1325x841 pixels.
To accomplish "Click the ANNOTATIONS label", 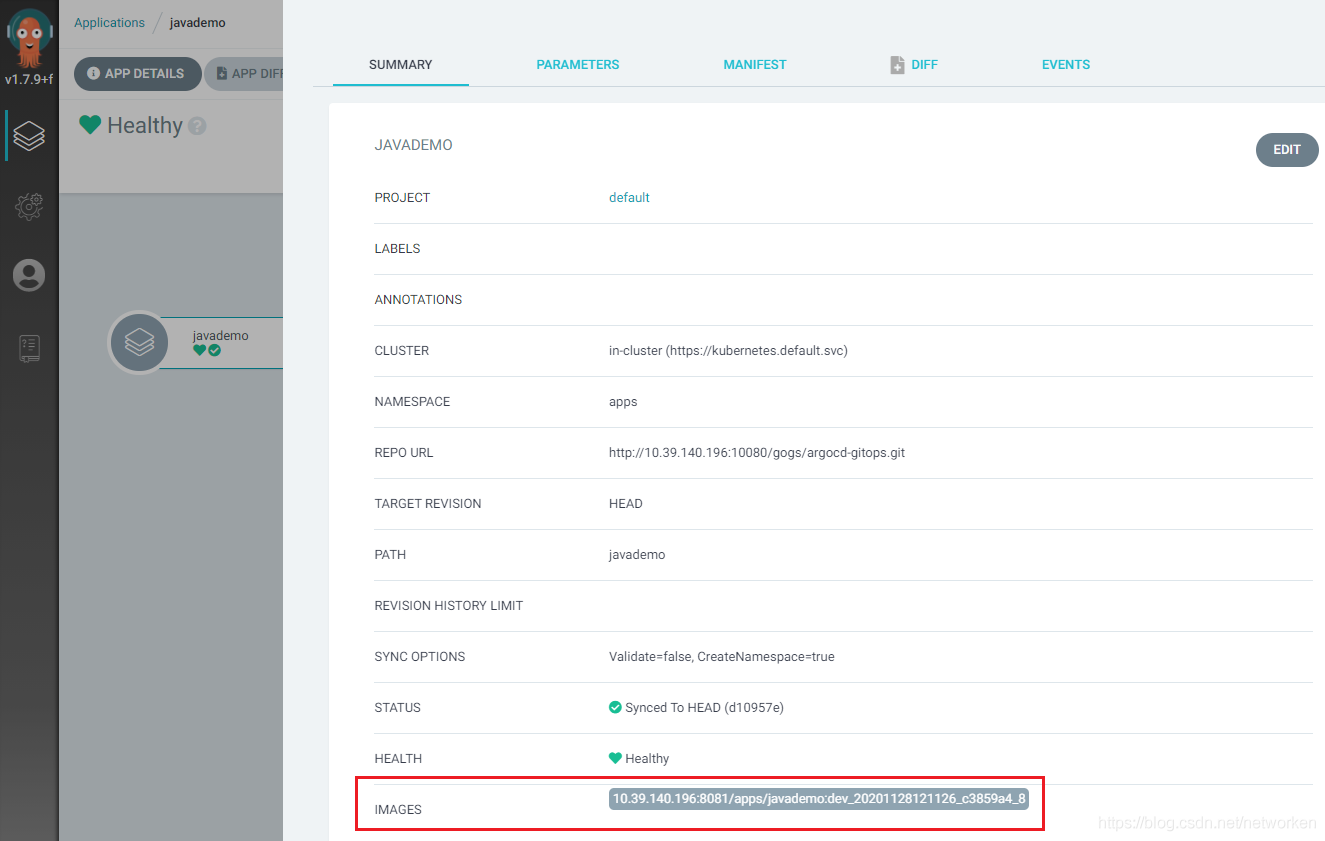I will click(418, 299).
